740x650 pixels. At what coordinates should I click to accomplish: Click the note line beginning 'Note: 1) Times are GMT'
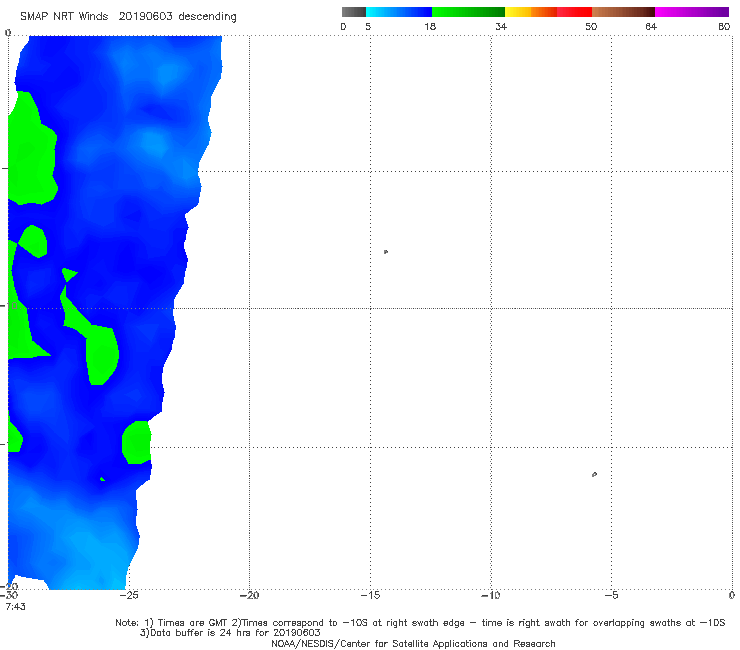point(420,623)
